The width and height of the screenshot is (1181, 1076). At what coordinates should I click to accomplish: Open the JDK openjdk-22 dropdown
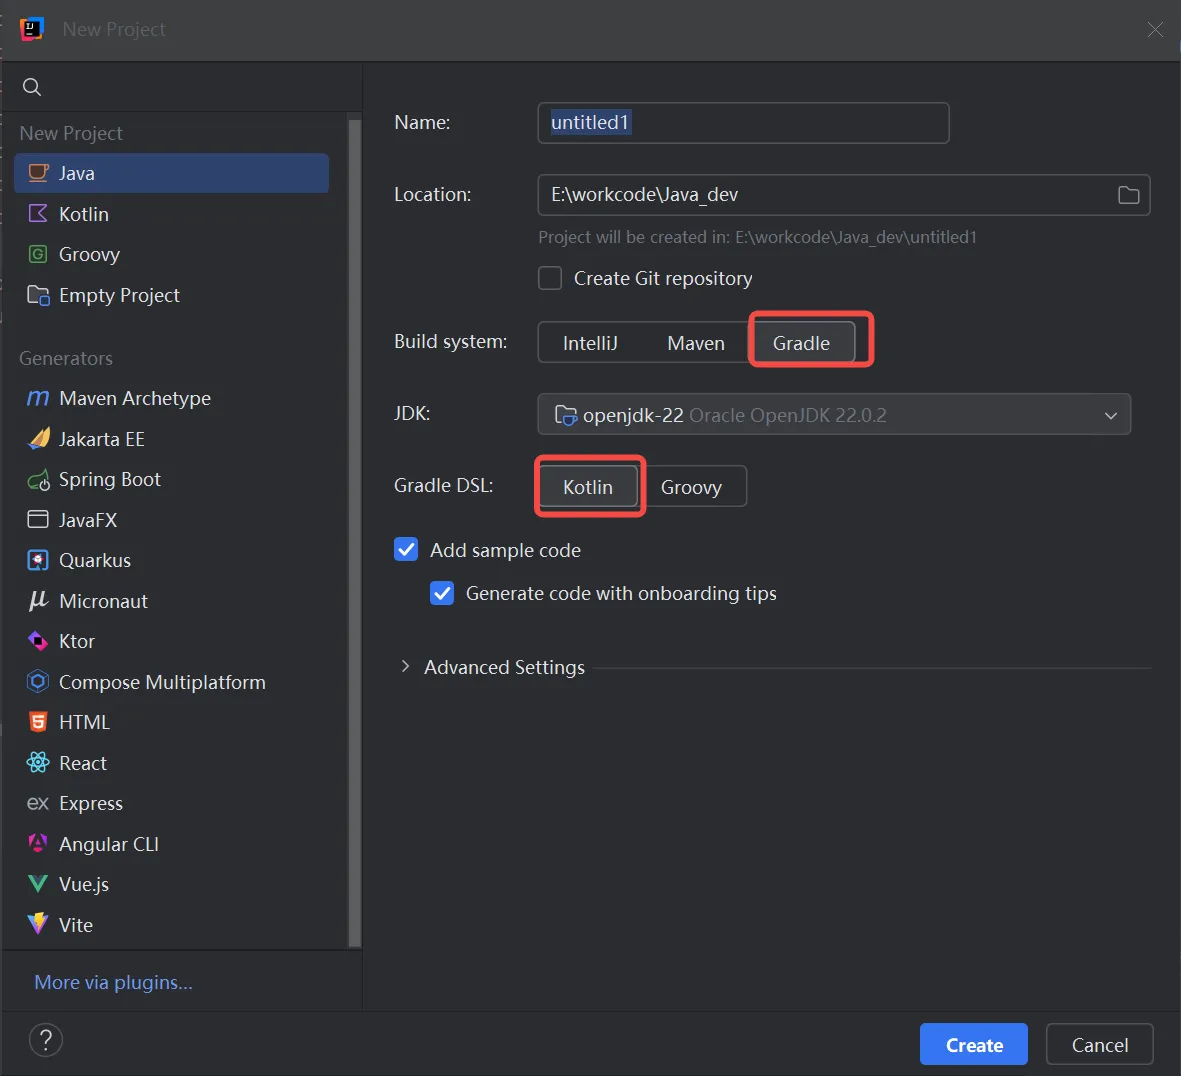pyautogui.click(x=834, y=414)
